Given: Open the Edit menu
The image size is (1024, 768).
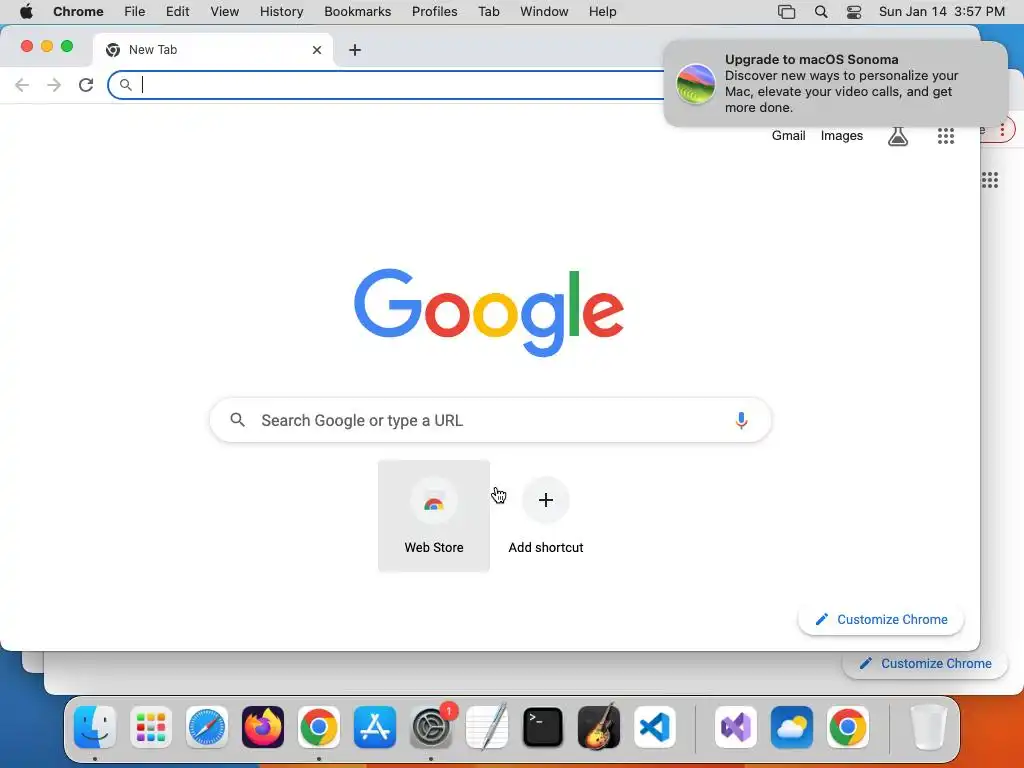Looking at the screenshot, I should tap(177, 12).
